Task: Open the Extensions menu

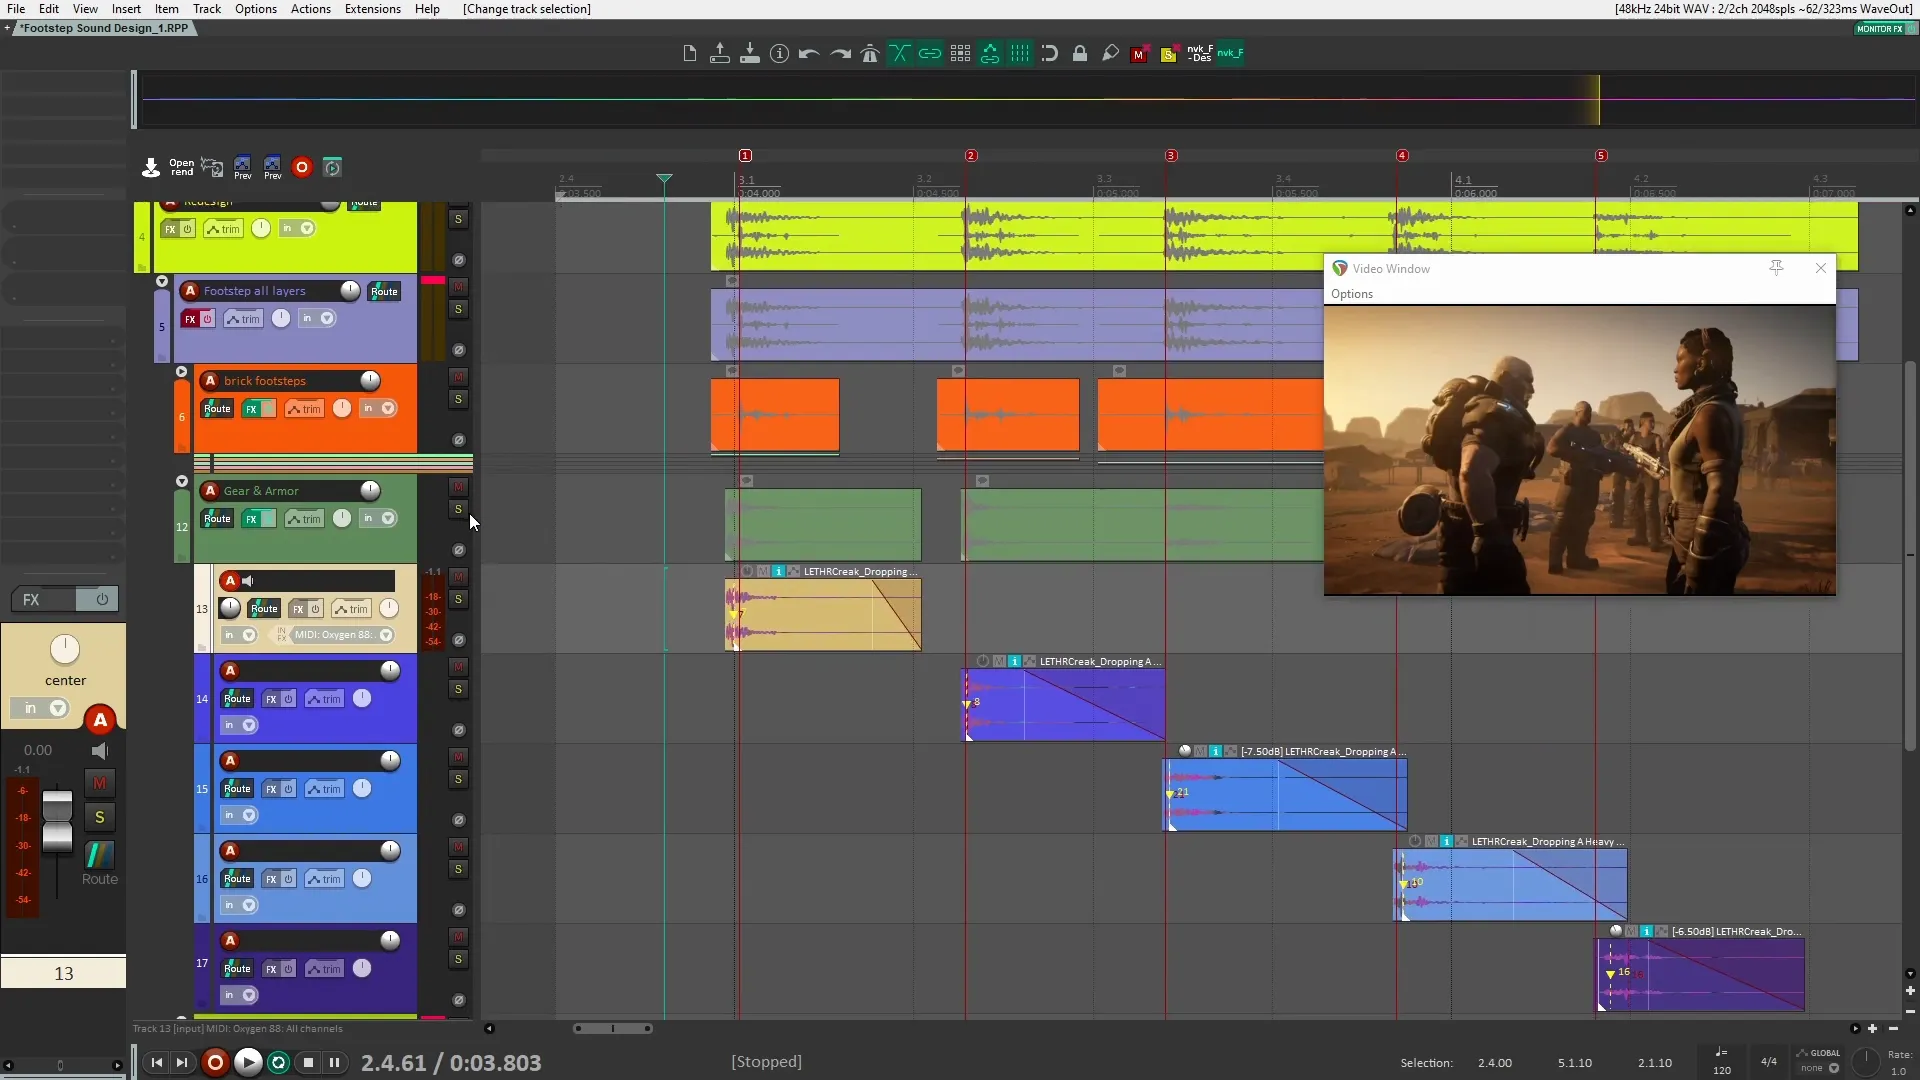Action: pyautogui.click(x=373, y=9)
